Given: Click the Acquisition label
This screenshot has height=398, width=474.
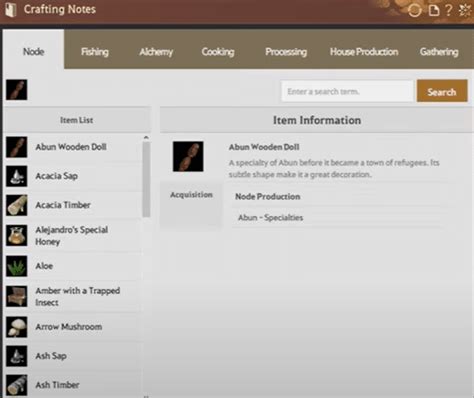Looking at the screenshot, I should [x=191, y=195].
